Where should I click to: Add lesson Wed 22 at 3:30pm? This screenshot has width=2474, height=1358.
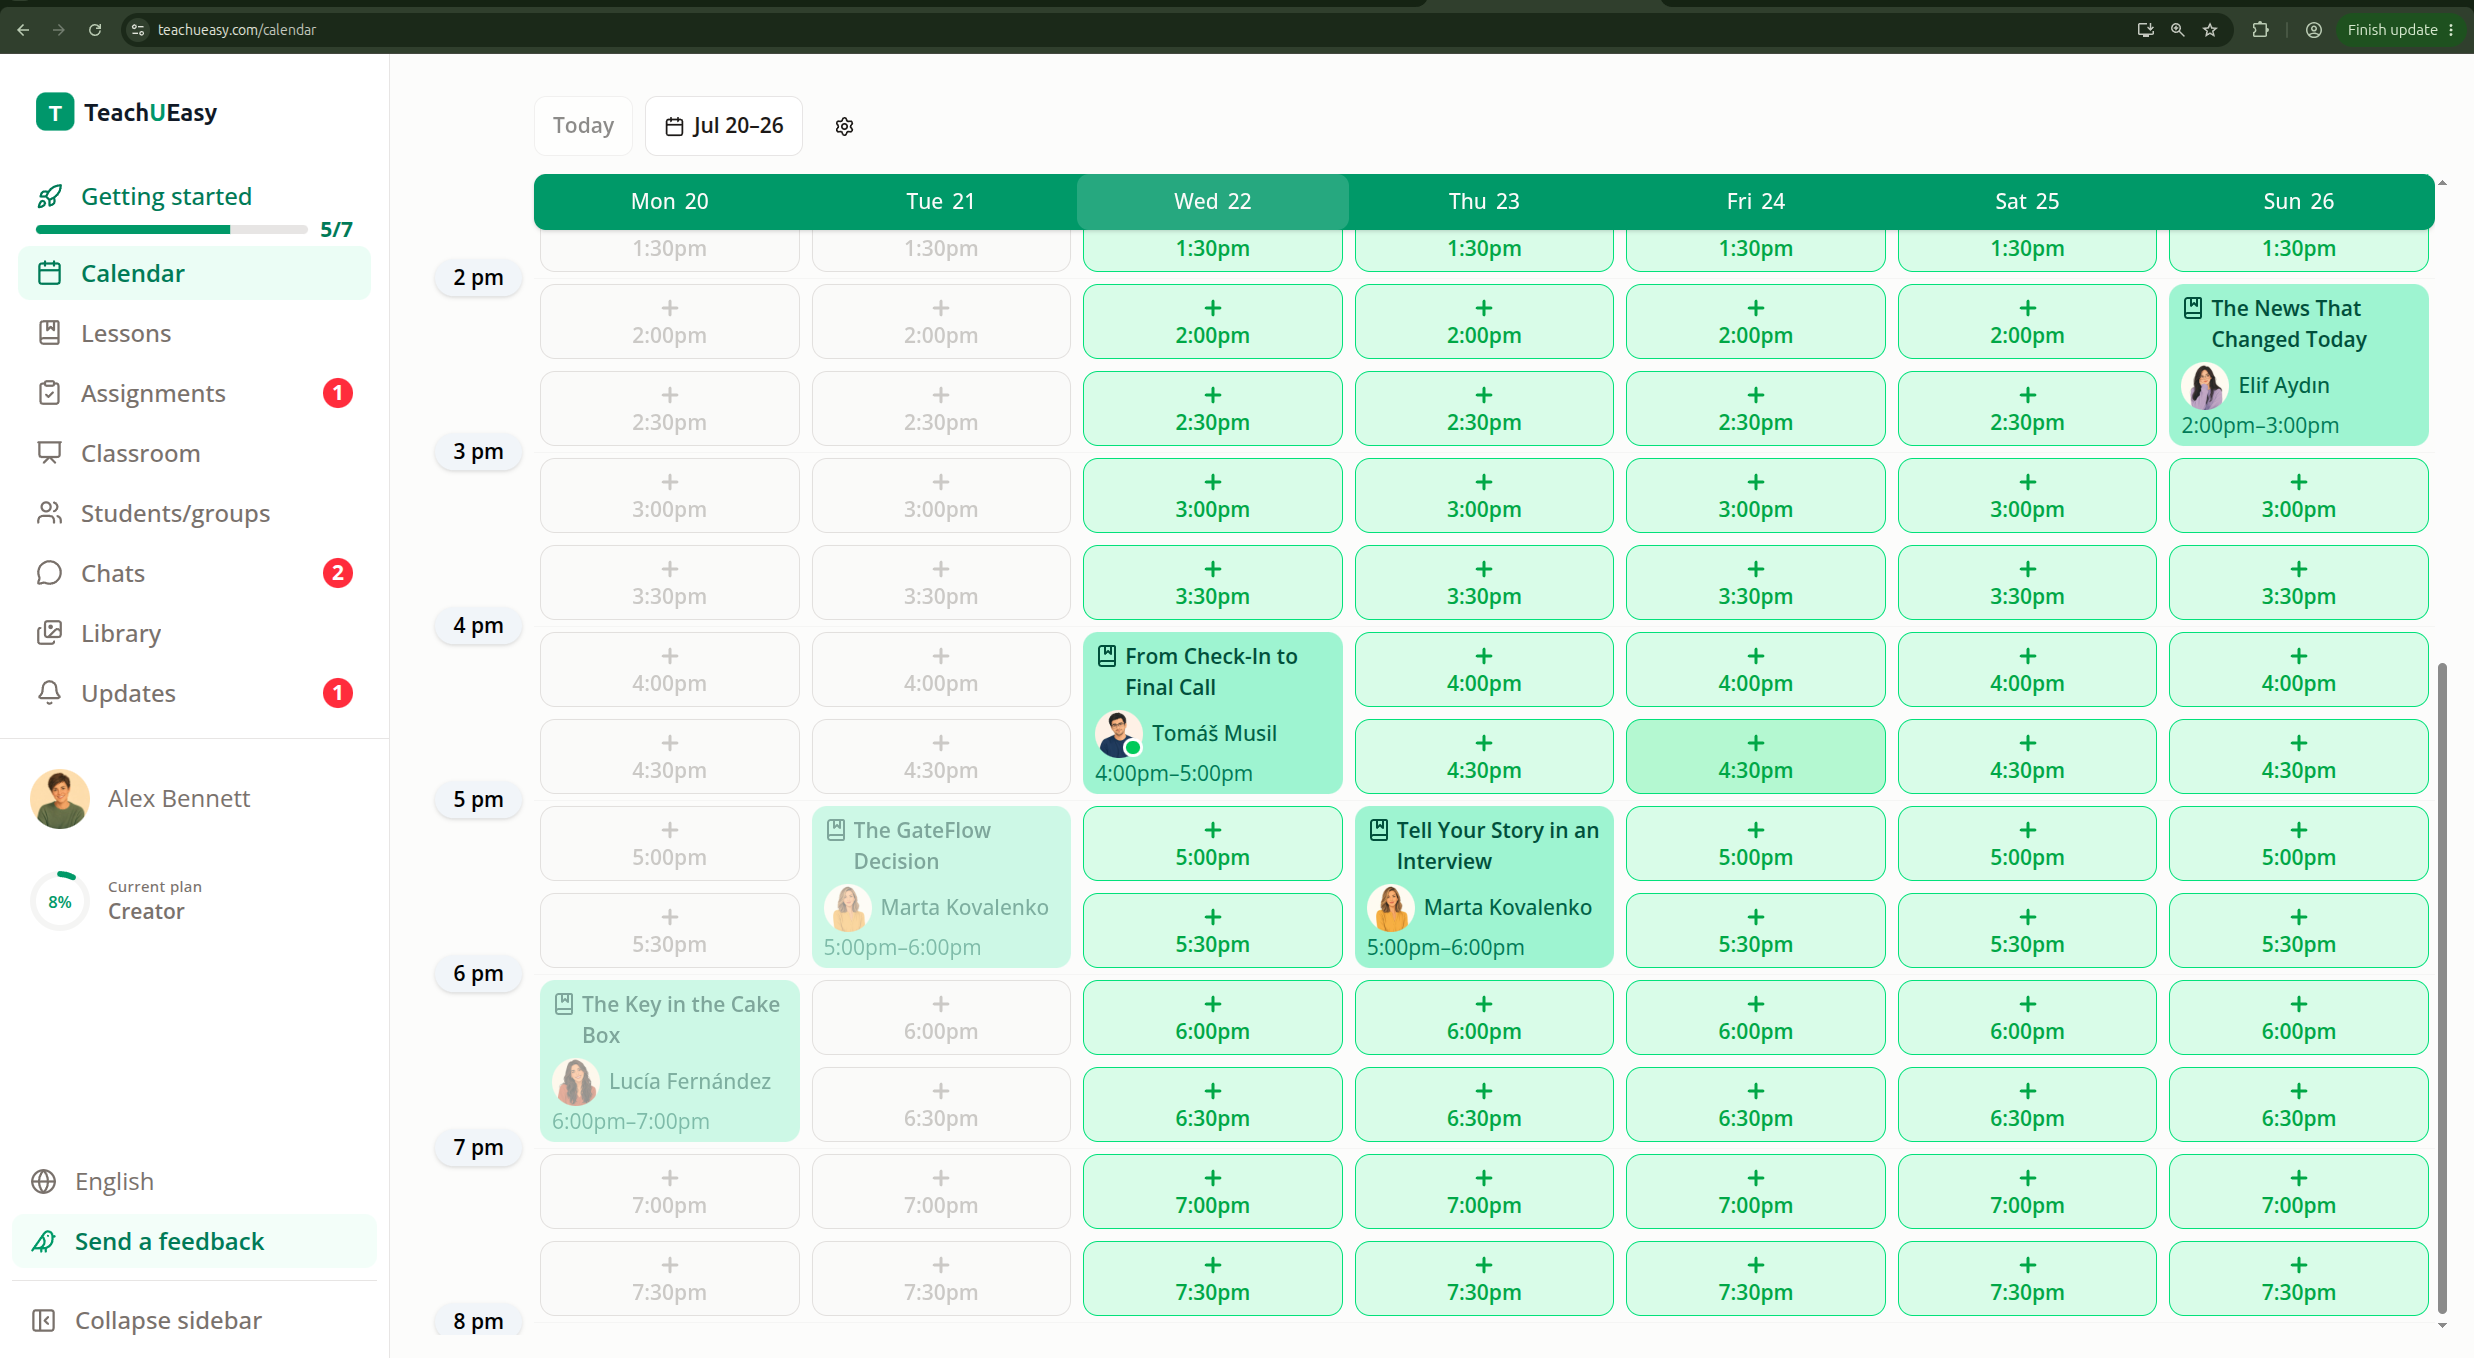click(1212, 583)
